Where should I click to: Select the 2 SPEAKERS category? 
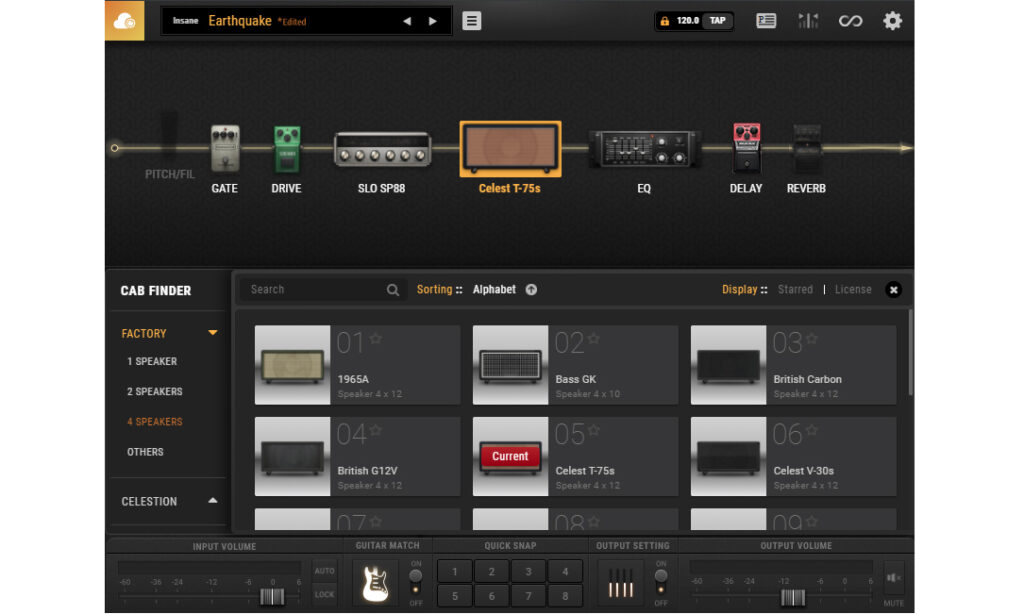point(155,391)
